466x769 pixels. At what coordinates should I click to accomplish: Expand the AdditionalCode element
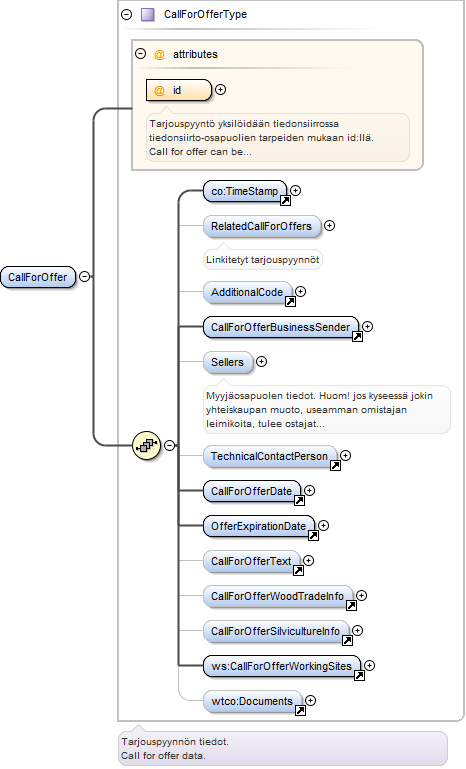coord(300,291)
